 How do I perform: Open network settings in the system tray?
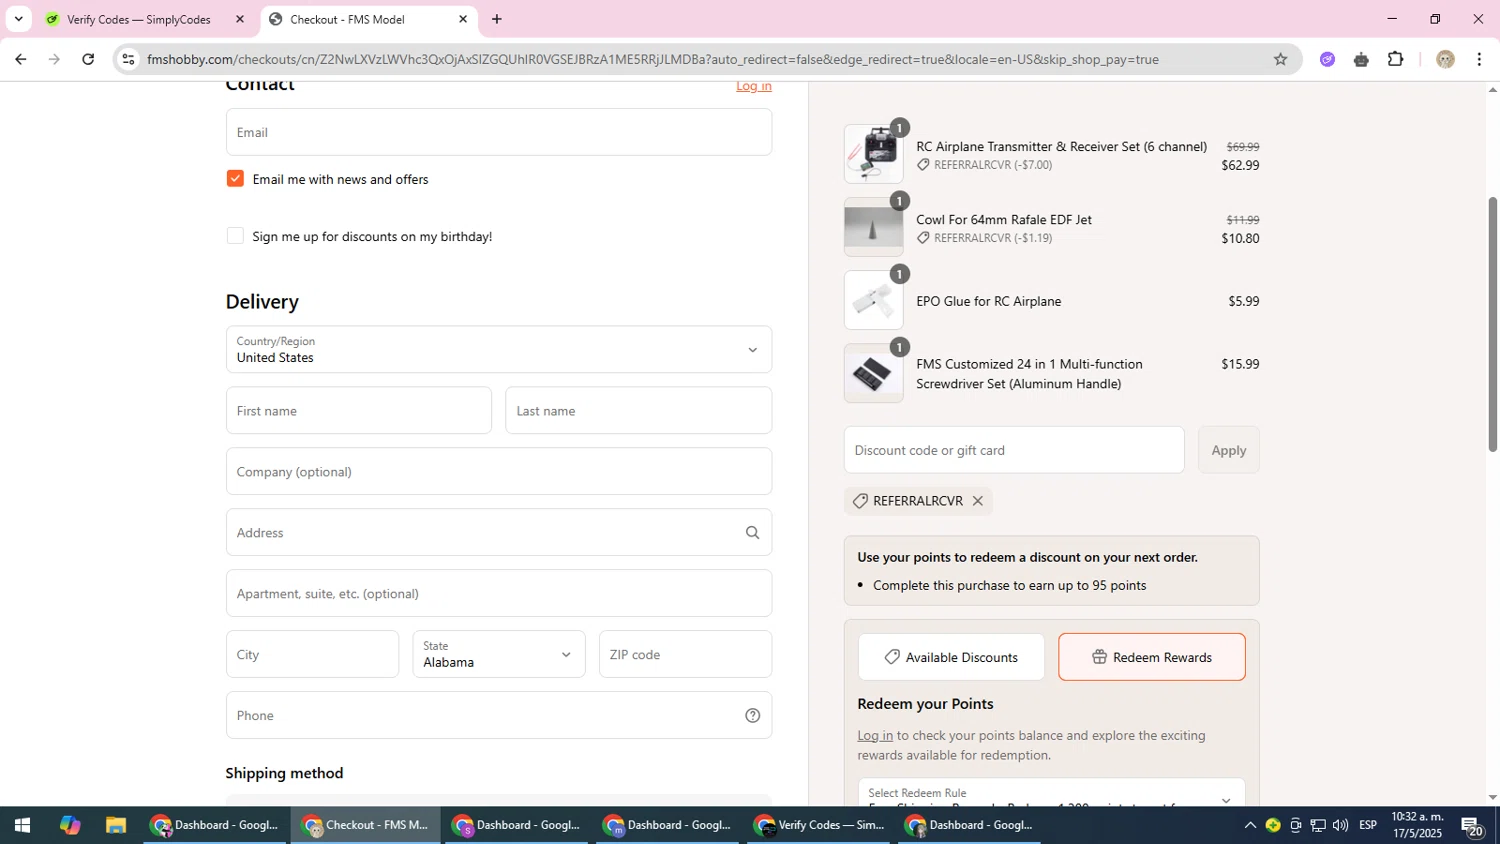(1318, 825)
